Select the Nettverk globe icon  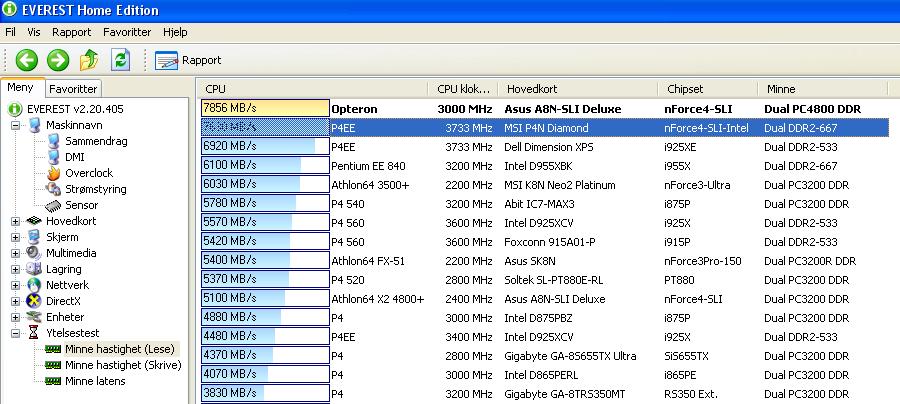click(34, 285)
